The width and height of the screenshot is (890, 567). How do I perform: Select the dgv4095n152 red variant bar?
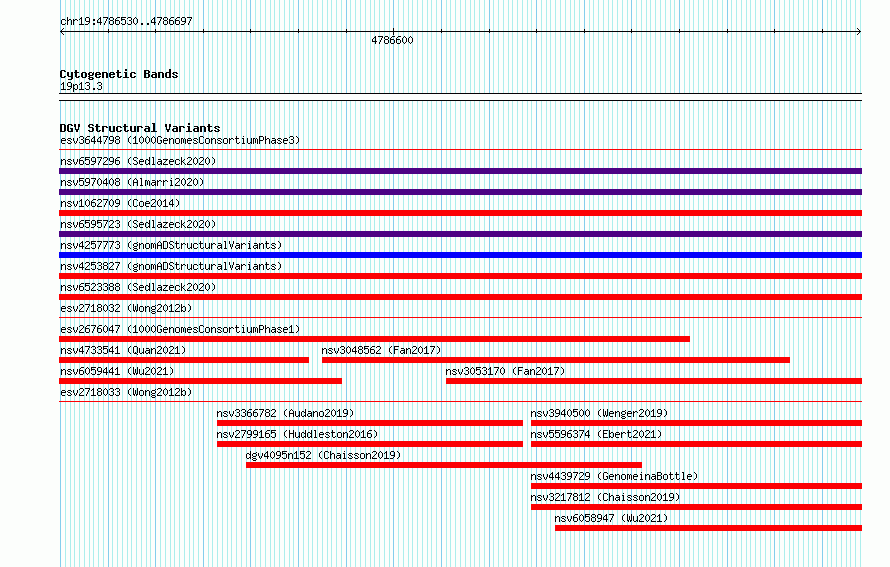point(444,465)
